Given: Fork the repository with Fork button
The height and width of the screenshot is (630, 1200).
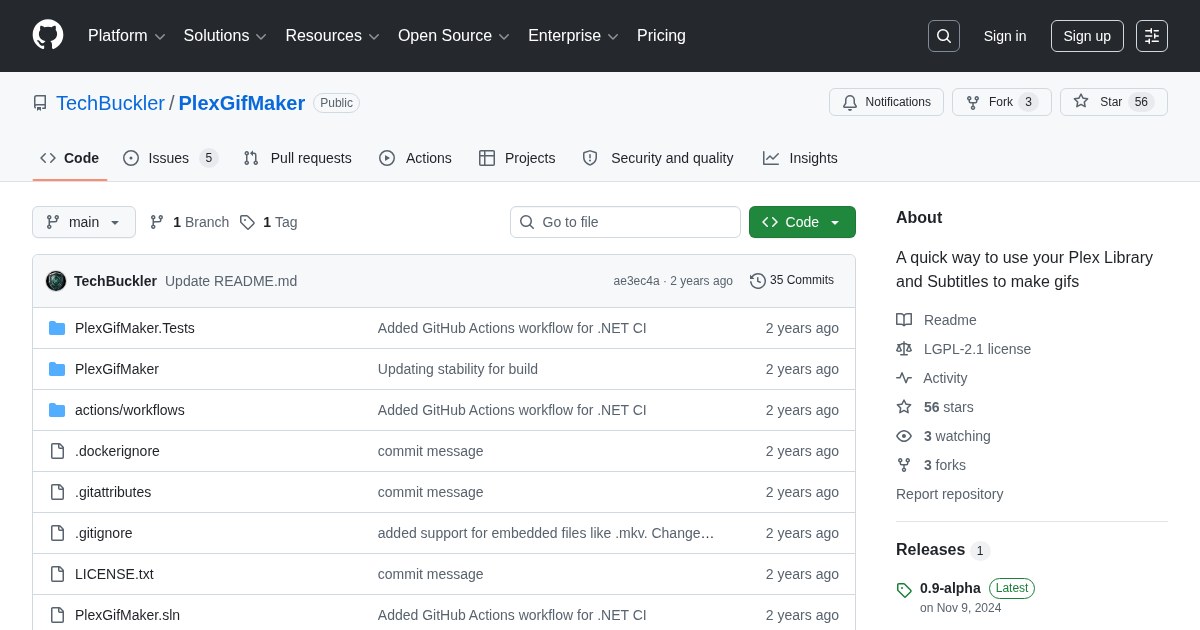Looking at the screenshot, I should [1002, 102].
